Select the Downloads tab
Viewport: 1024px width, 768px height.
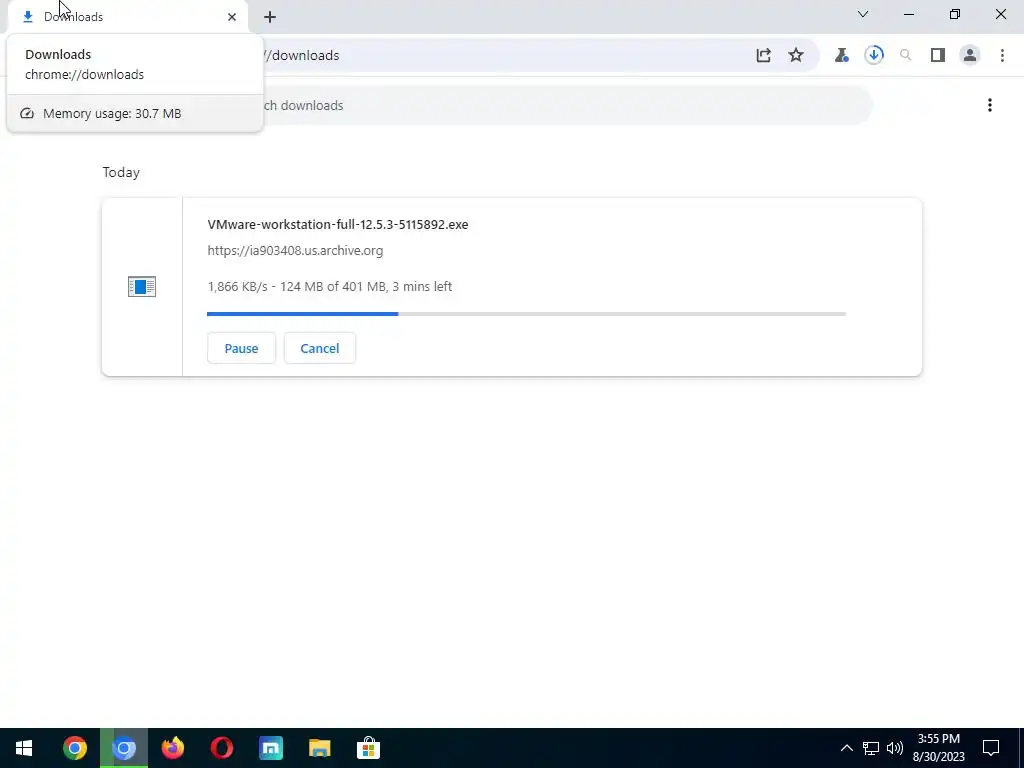[127, 17]
